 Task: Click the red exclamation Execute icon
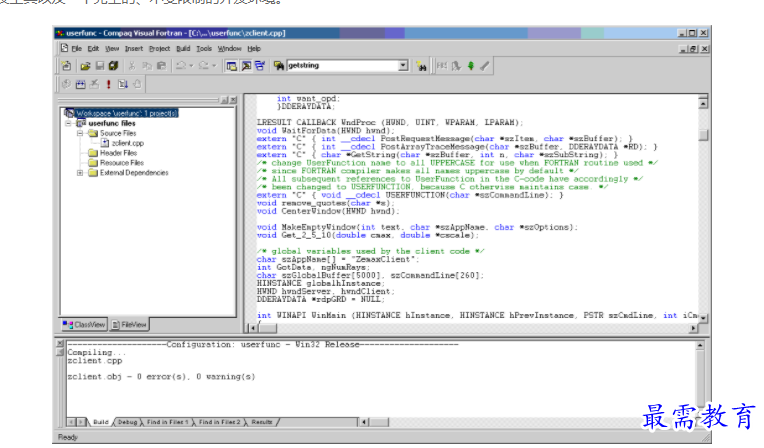point(109,84)
